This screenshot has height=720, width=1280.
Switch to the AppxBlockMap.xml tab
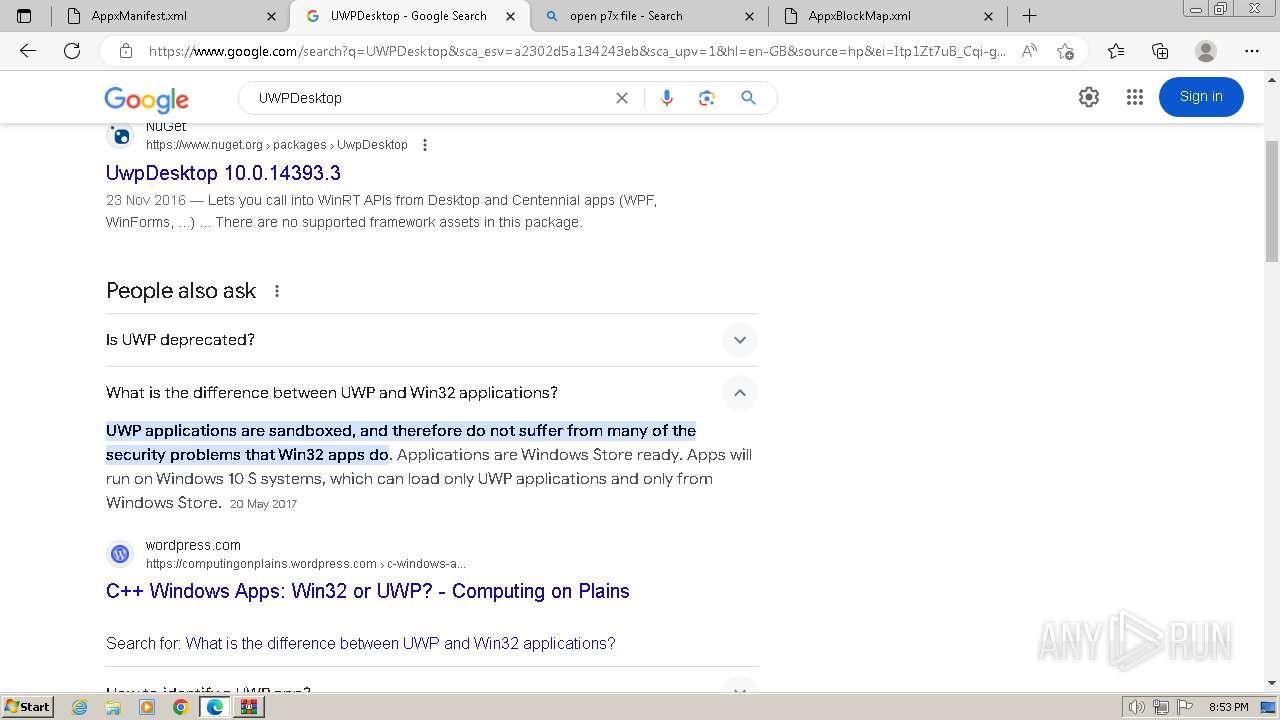[x=887, y=16]
